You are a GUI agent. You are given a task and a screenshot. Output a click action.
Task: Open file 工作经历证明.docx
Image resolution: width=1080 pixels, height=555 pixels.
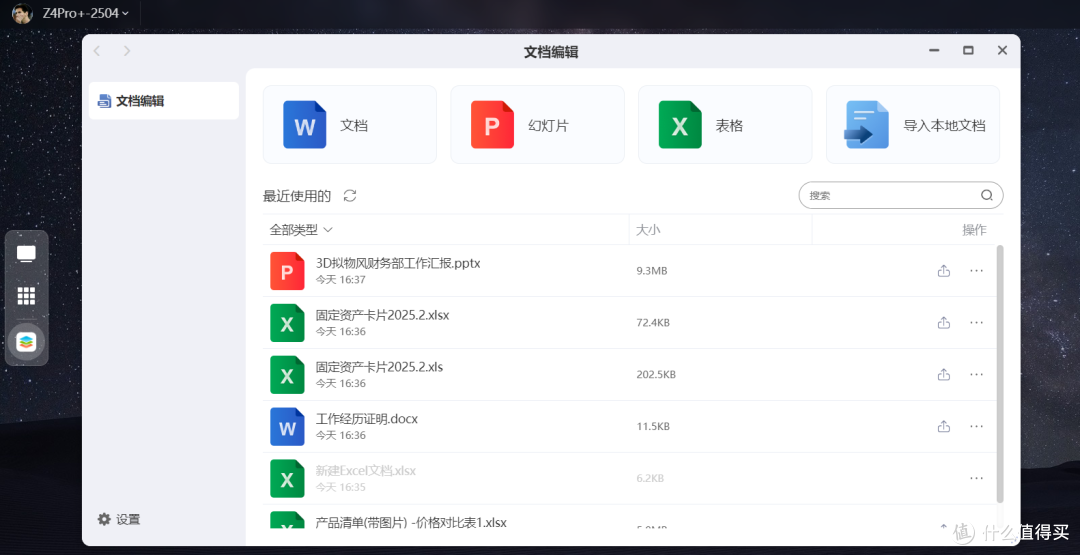click(366, 419)
